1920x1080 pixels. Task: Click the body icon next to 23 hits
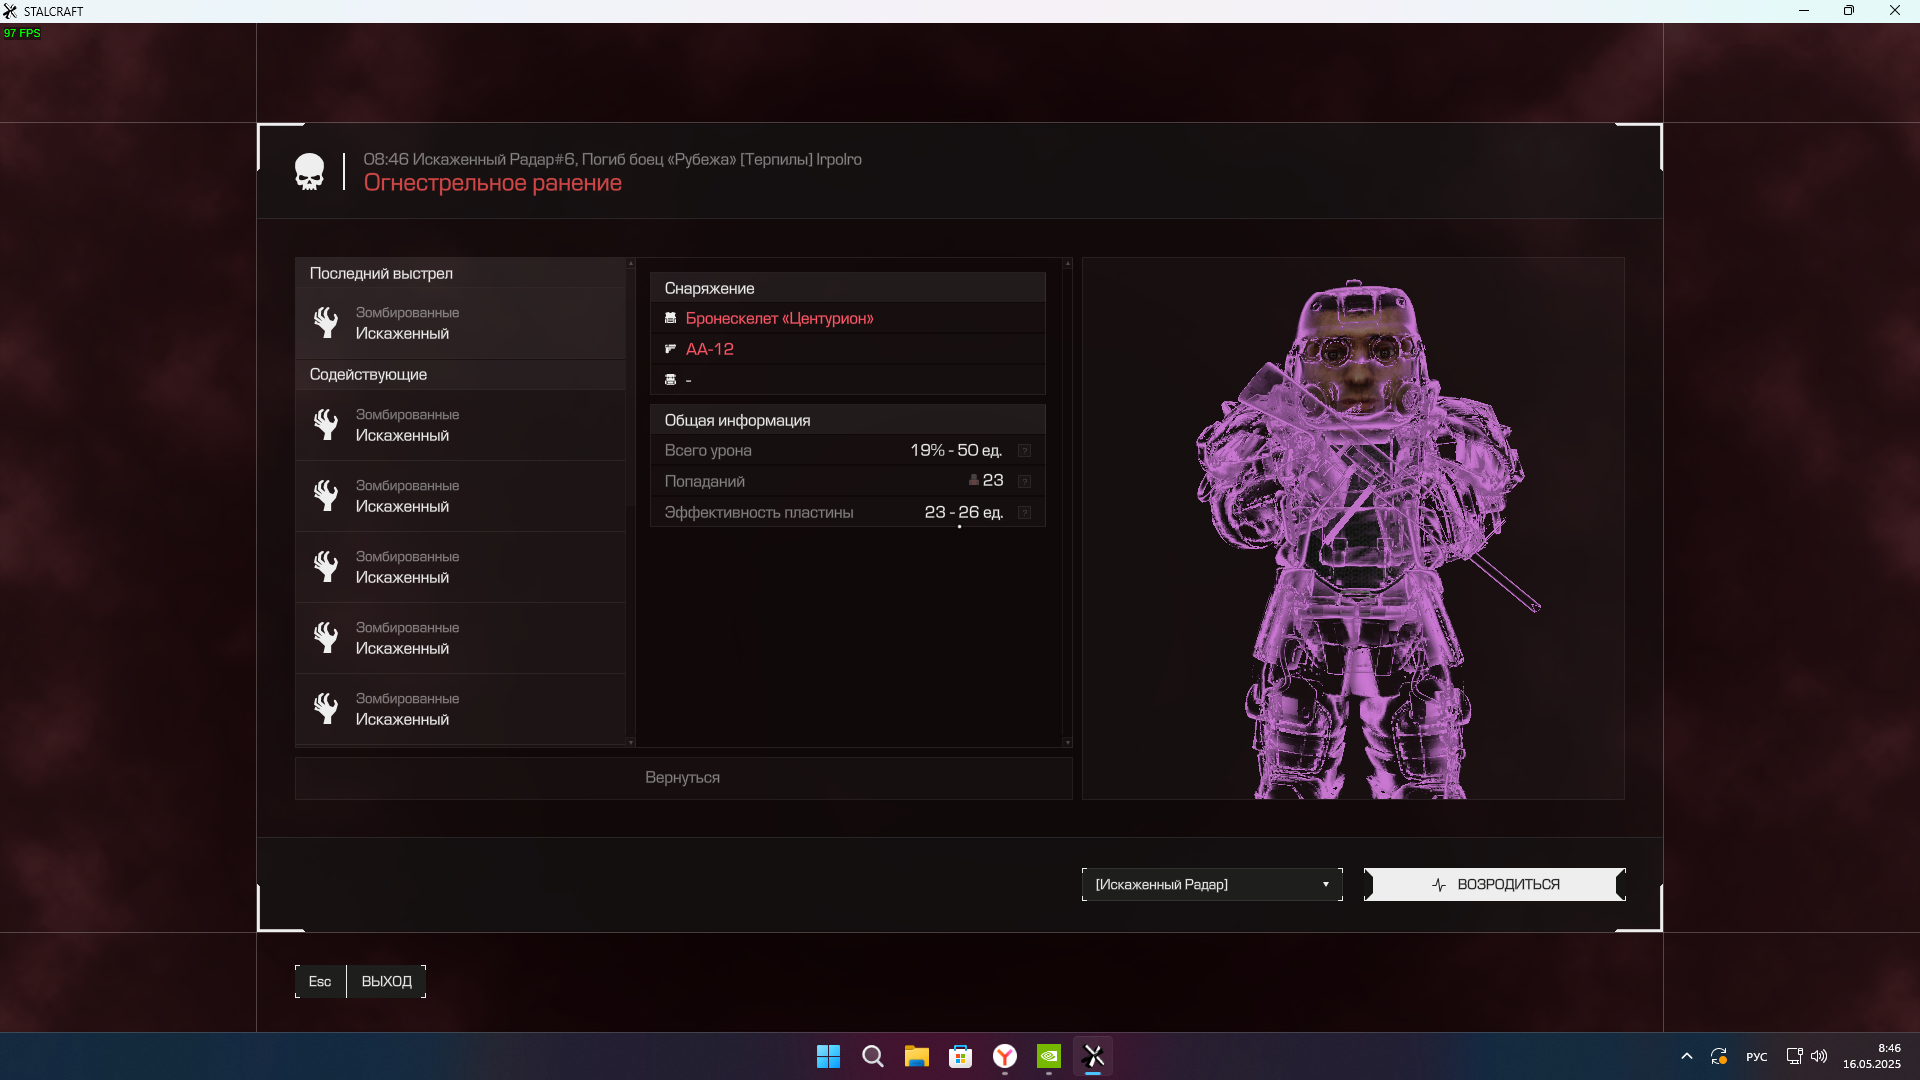(x=973, y=480)
